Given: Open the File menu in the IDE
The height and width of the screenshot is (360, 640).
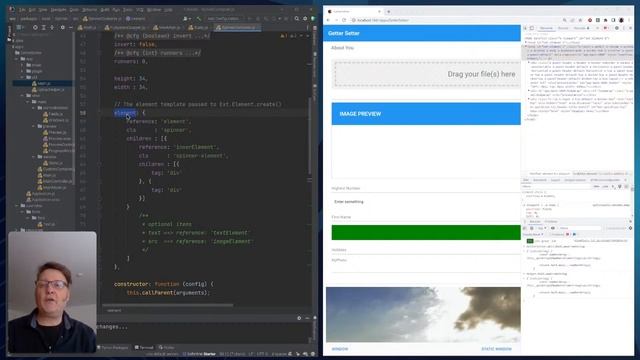Looking at the screenshot, I should 23,9.
